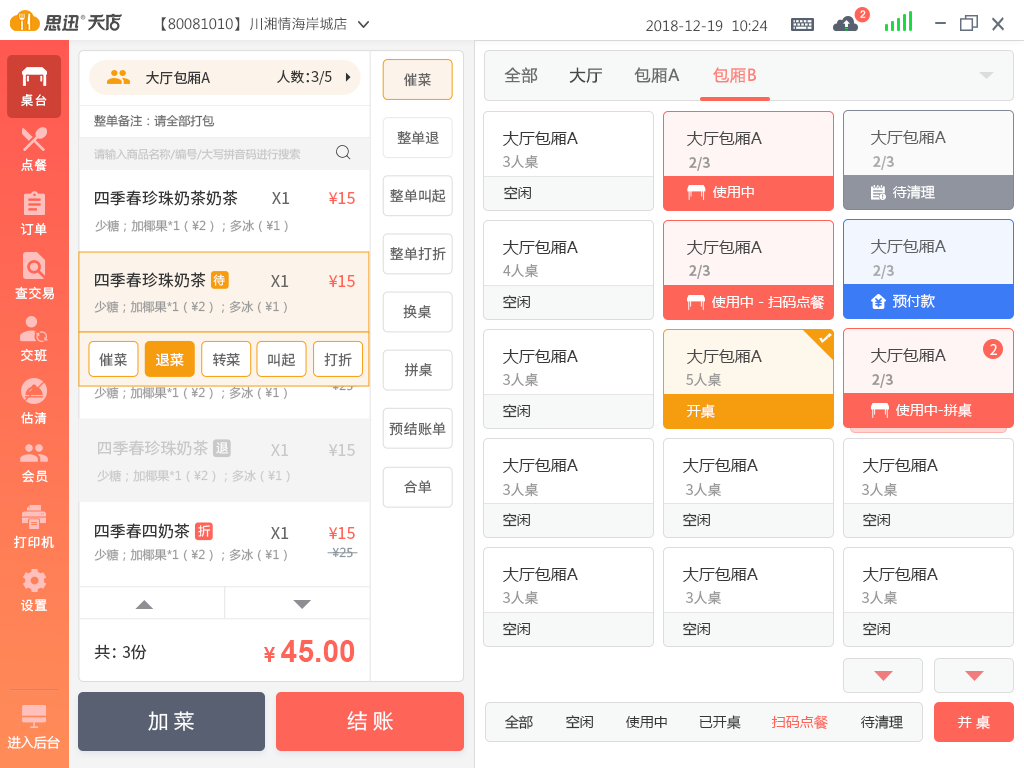The height and width of the screenshot is (768, 1024).
Task: Click the cloud upload sync icon
Action: pyautogui.click(x=845, y=24)
